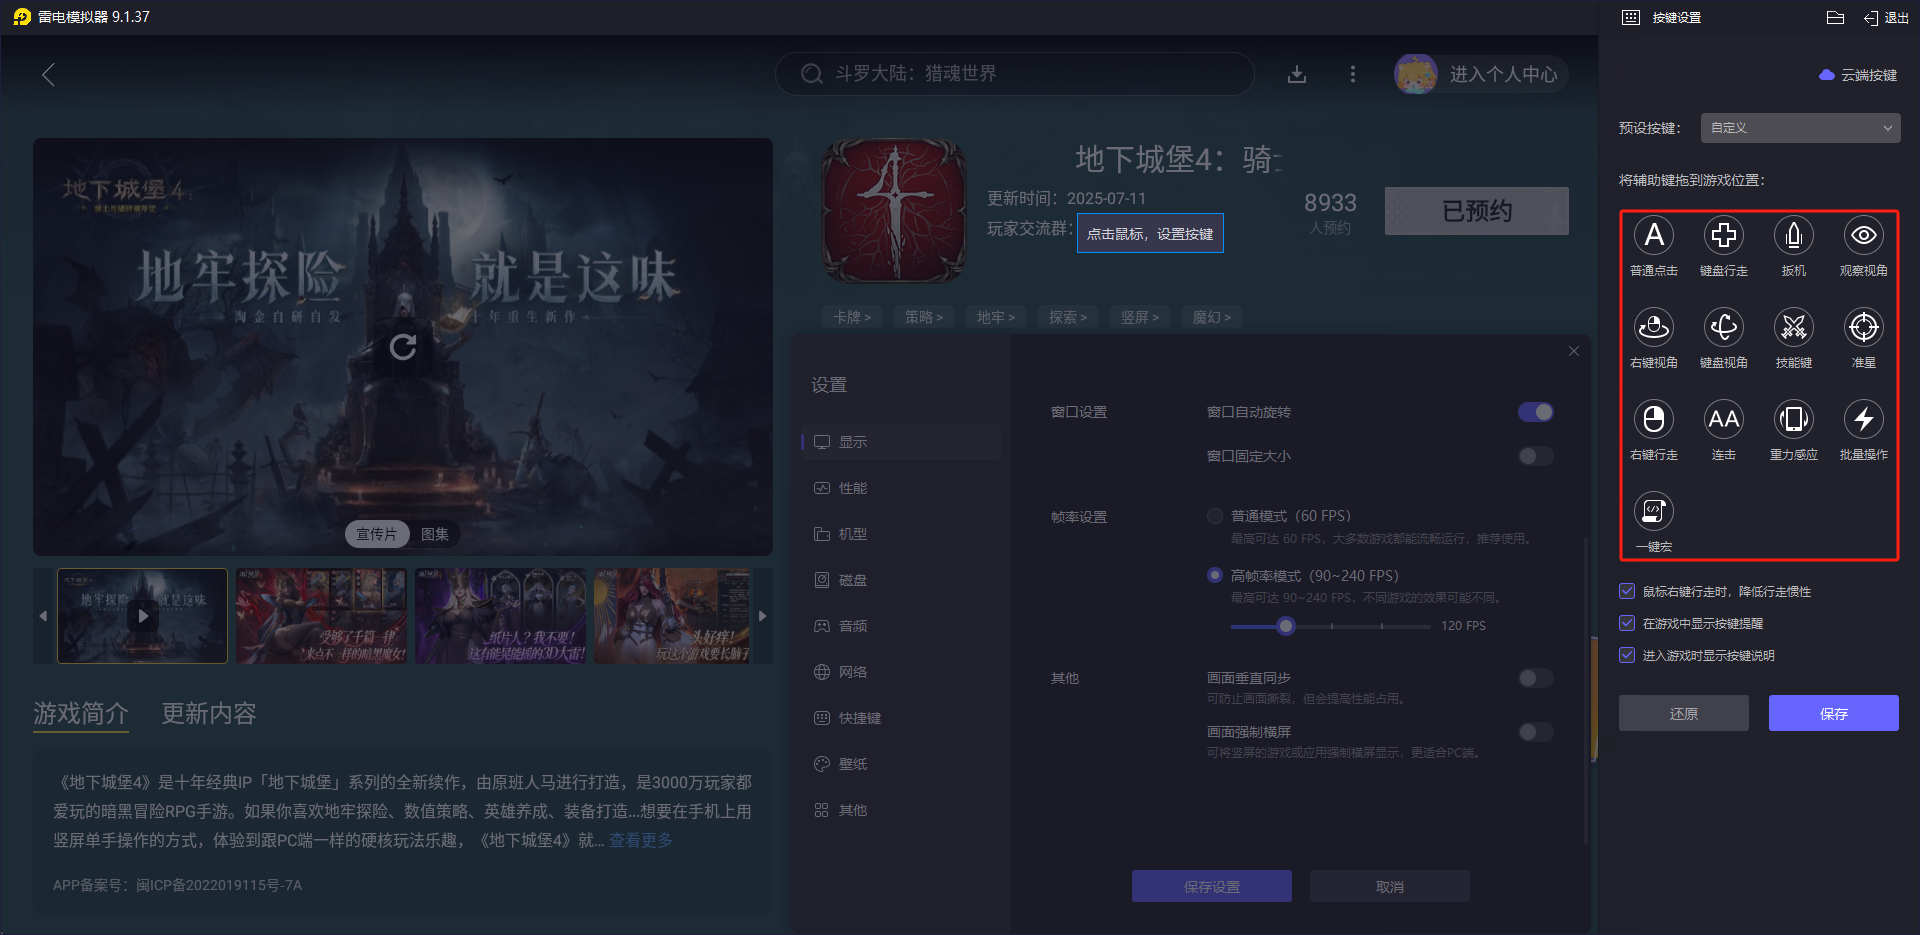Choose the 准星 crosshair icon

pyautogui.click(x=1864, y=328)
